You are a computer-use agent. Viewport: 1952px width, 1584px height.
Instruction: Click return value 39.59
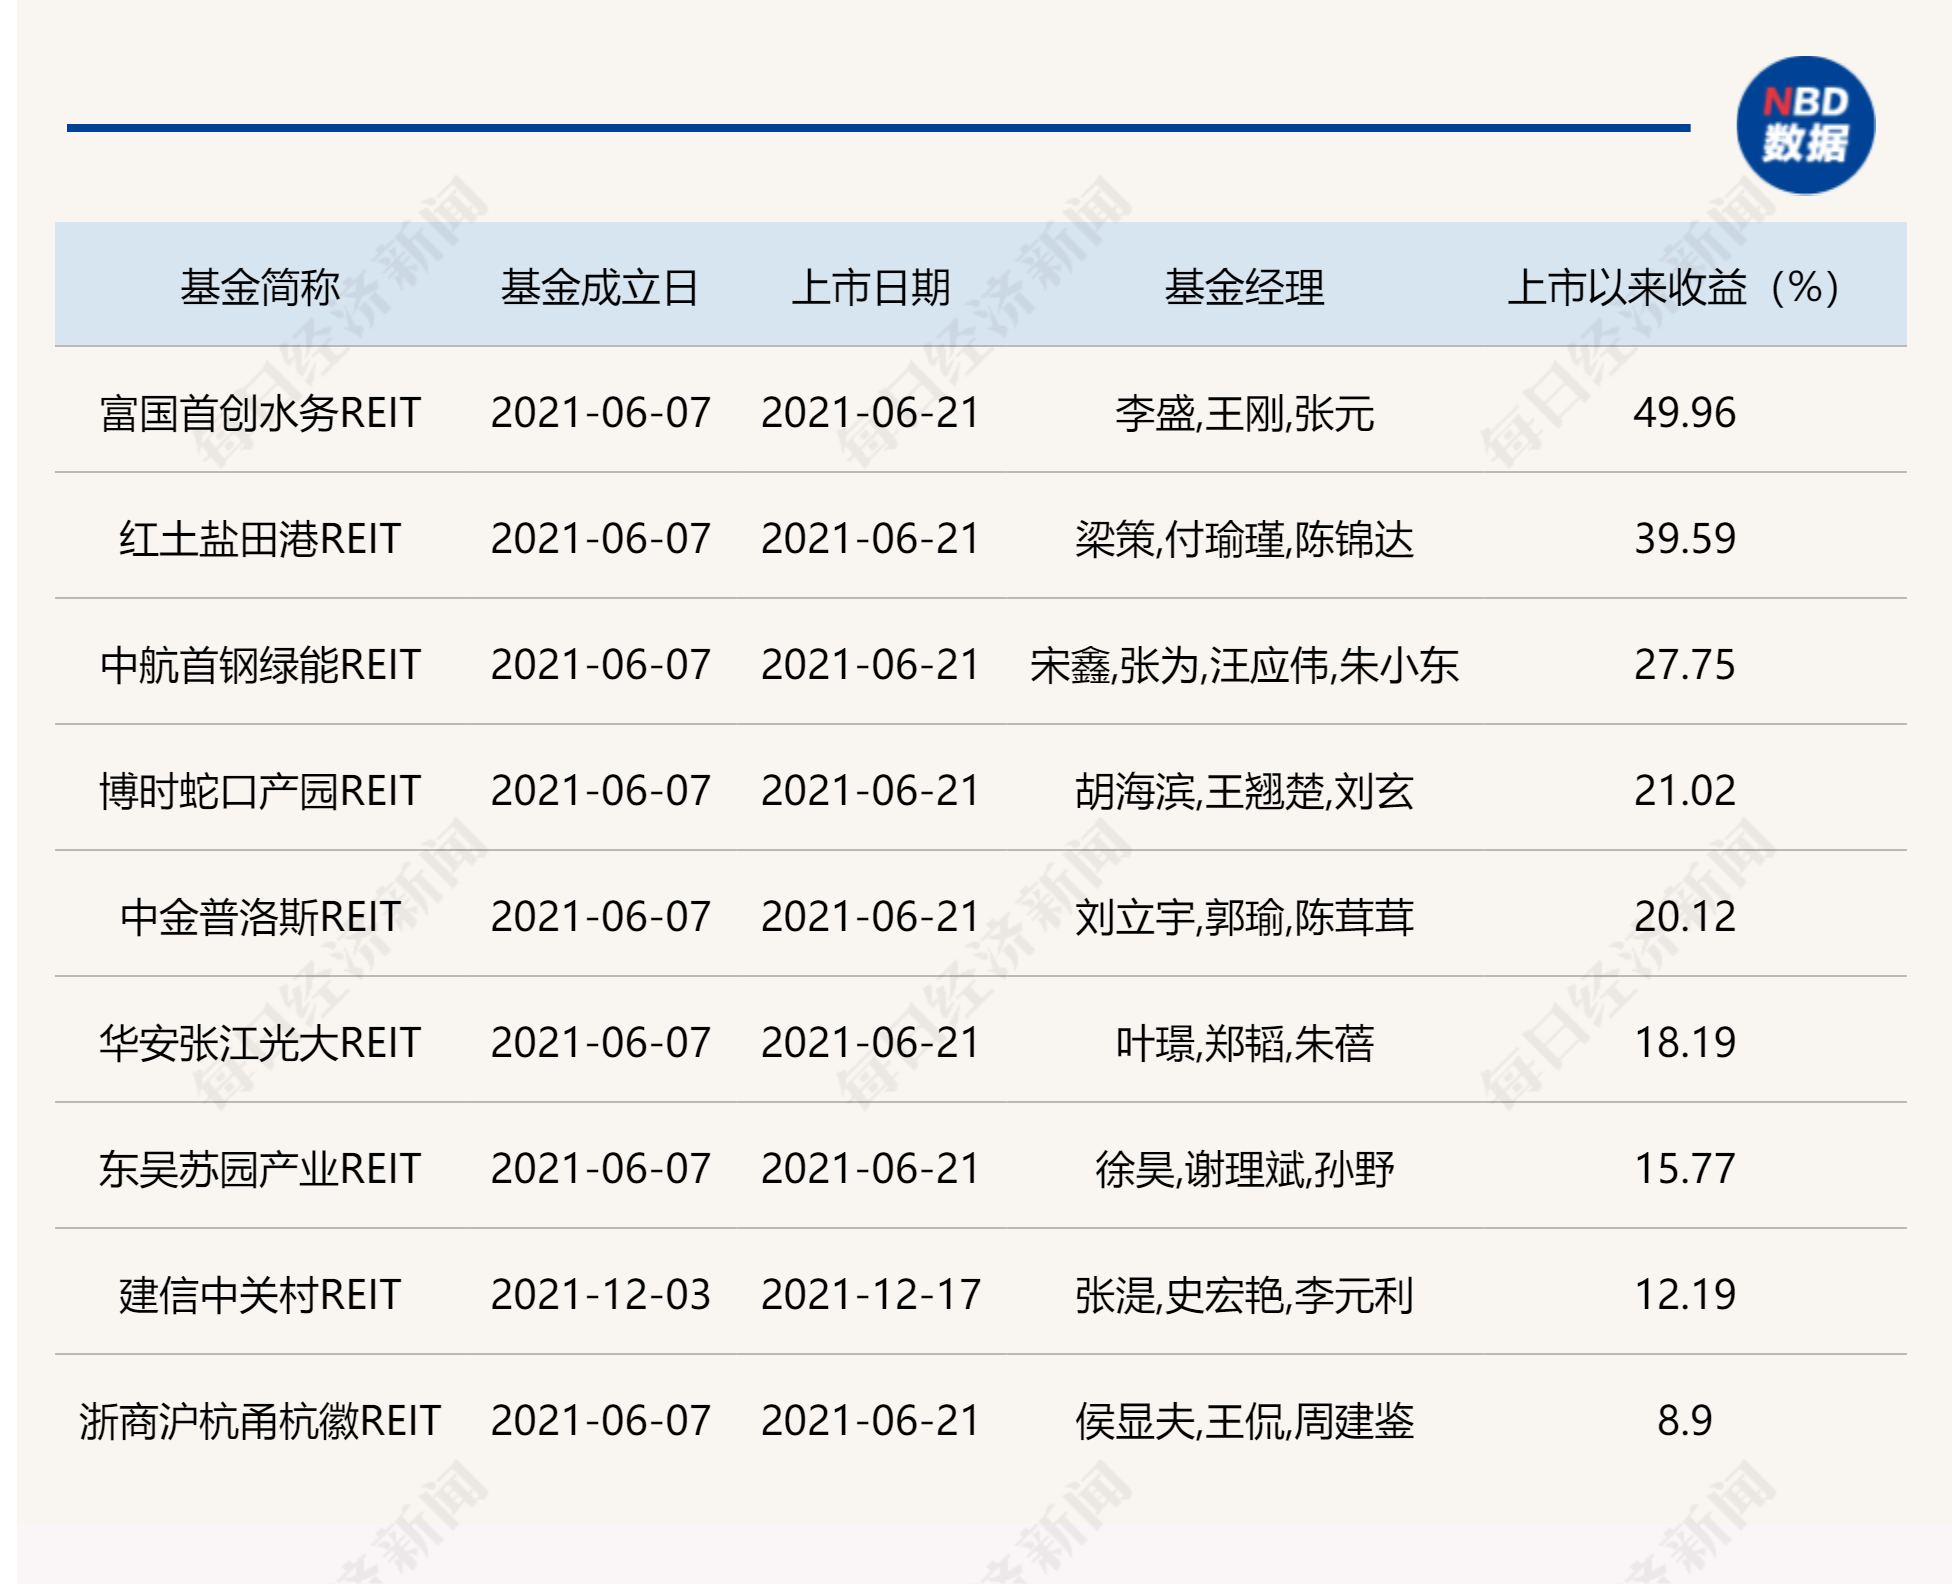click(x=1685, y=539)
